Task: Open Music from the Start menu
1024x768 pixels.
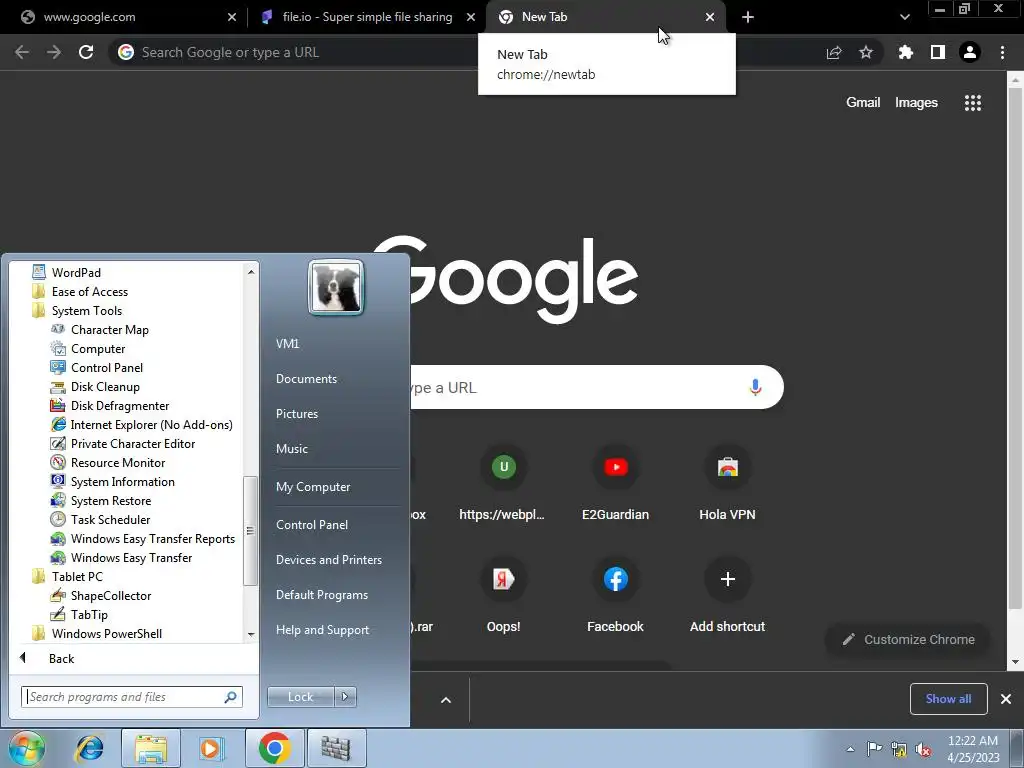Action: pos(292,449)
